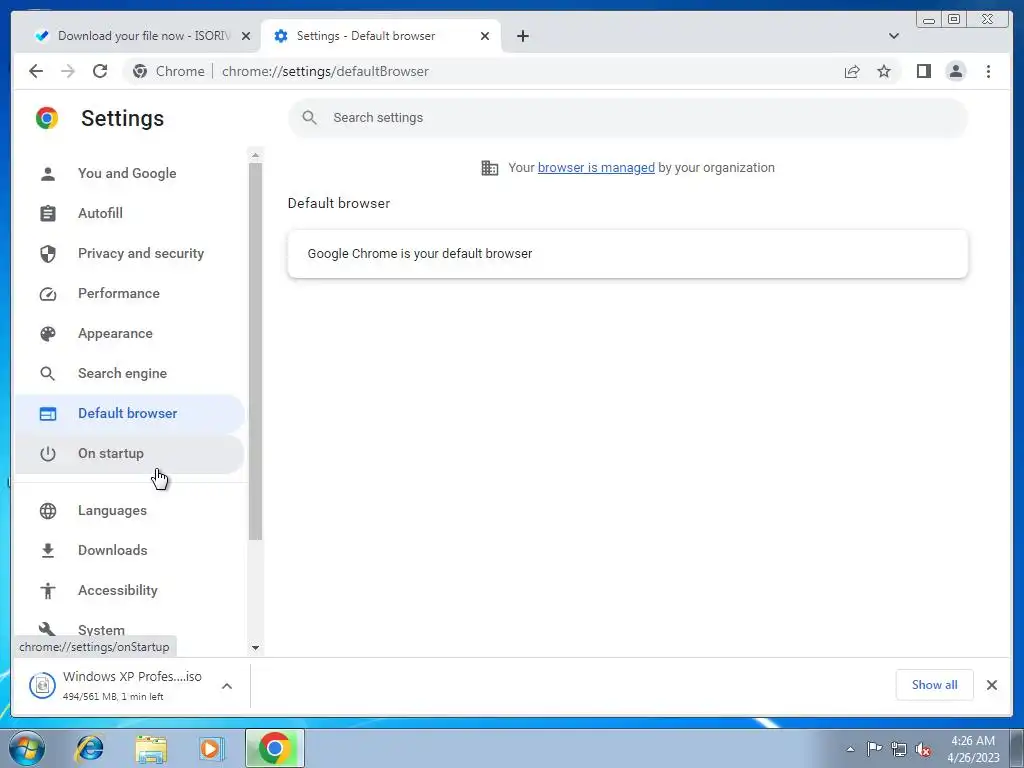Click the download arrow icon beside Downloads
The height and width of the screenshot is (768, 1024).
coord(48,551)
